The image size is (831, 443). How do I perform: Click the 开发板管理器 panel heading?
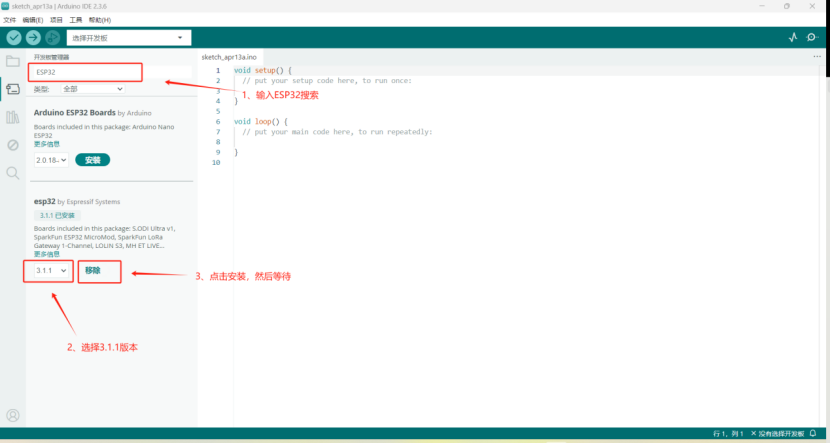(51, 57)
